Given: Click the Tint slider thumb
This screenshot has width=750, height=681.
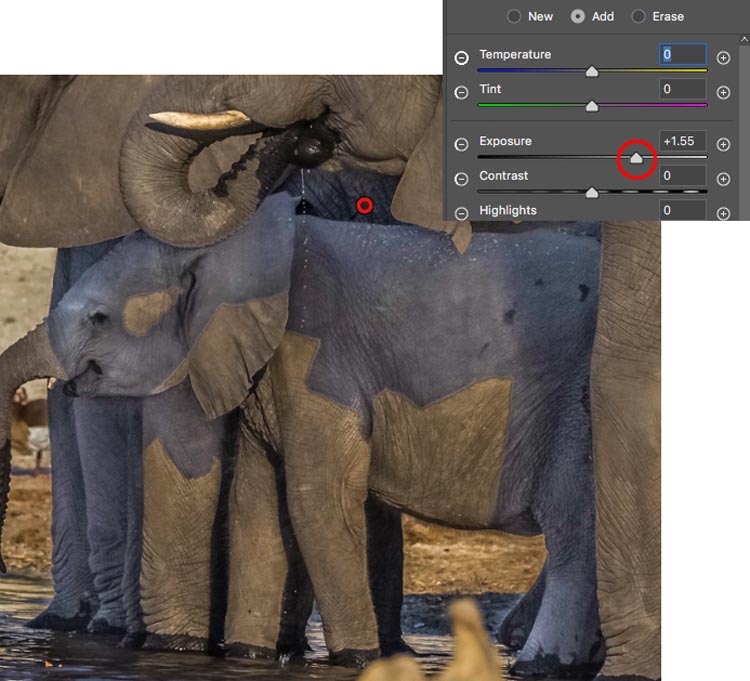Looking at the screenshot, I should 592,106.
